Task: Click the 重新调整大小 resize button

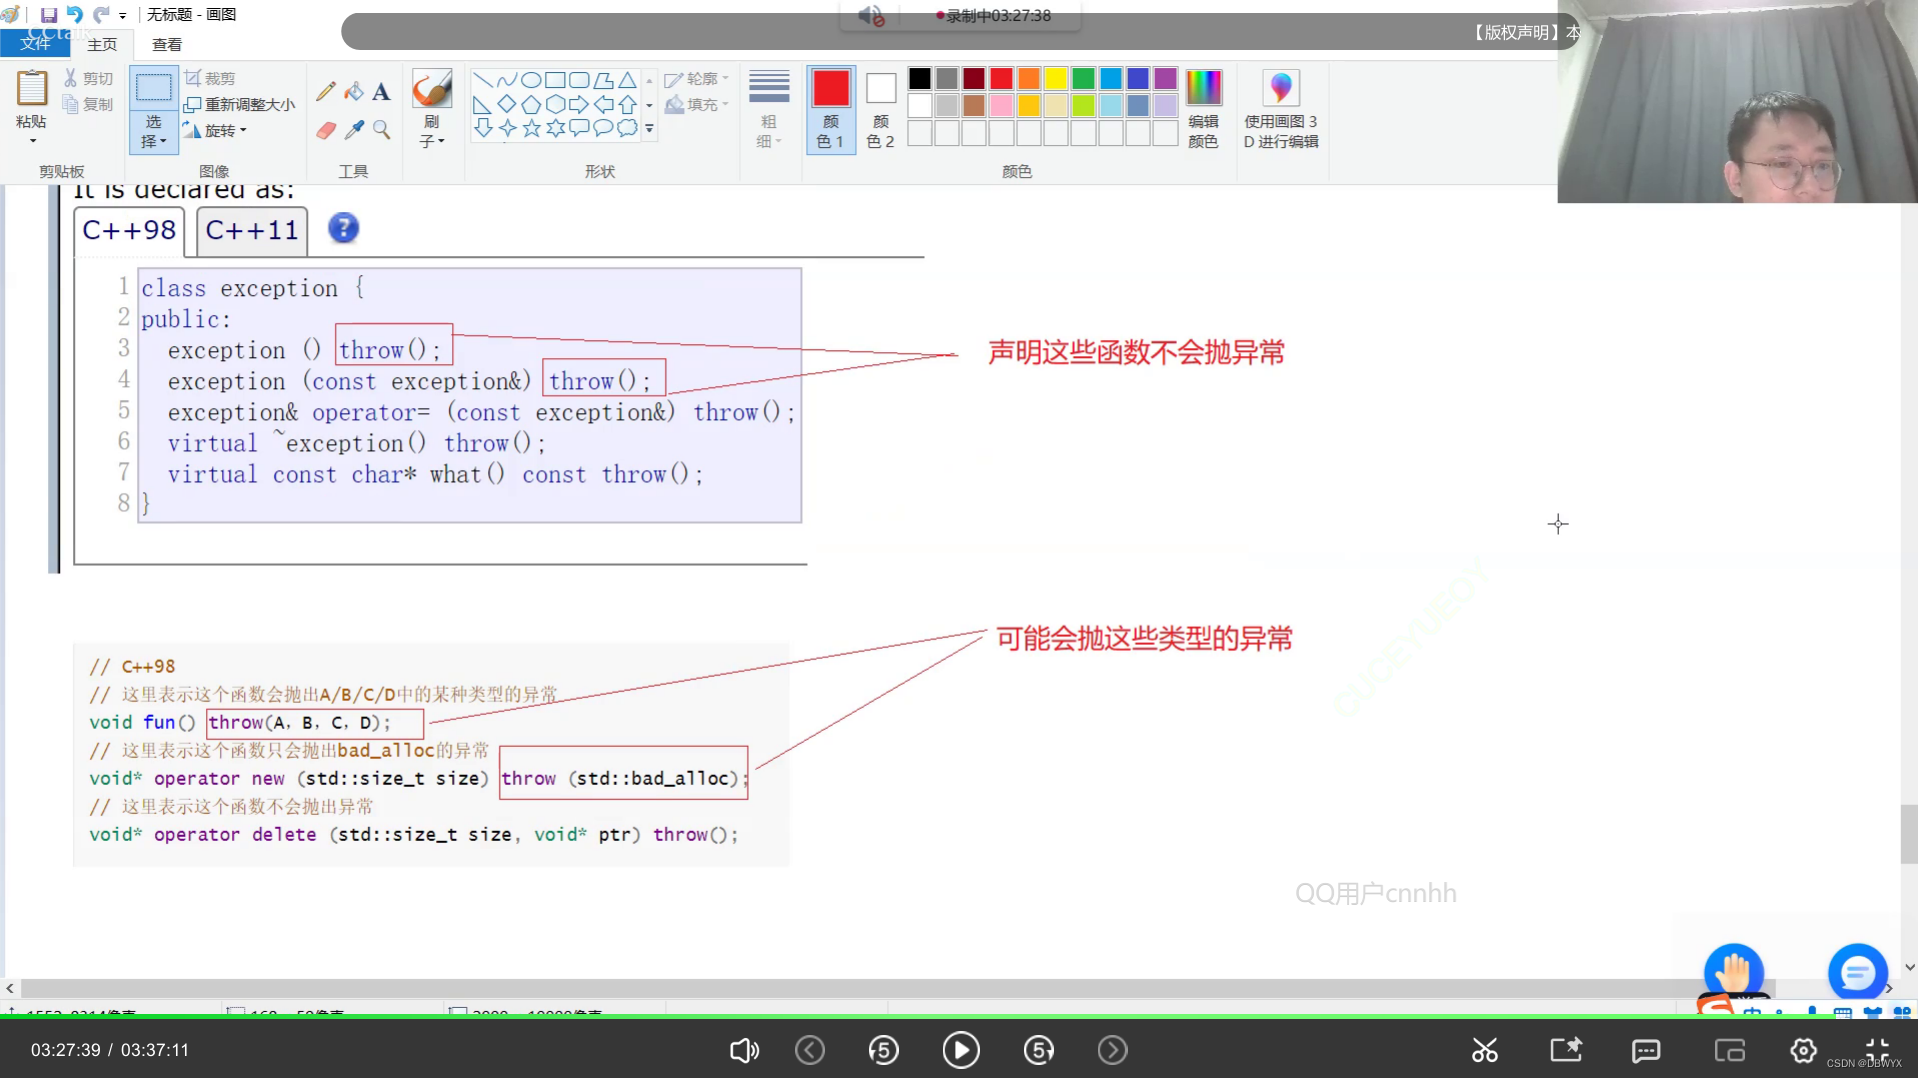Action: 240,103
